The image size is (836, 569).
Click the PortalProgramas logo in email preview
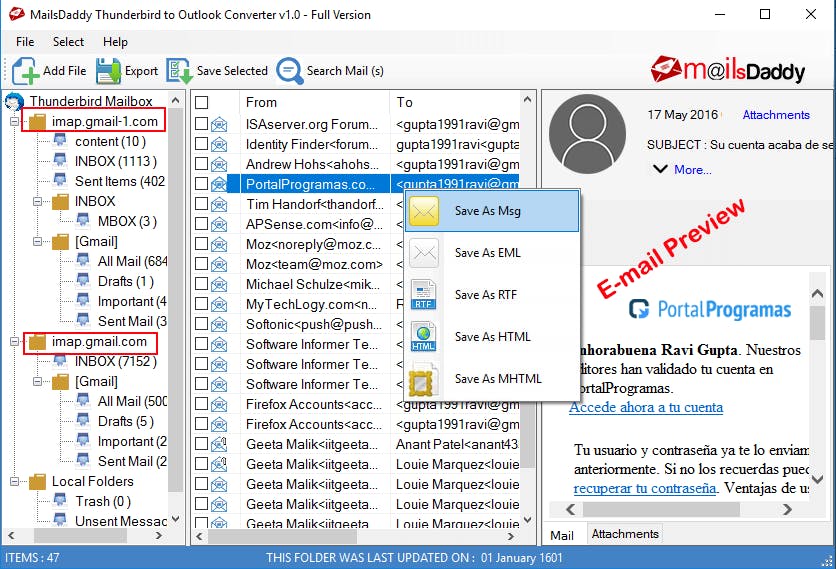[709, 309]
